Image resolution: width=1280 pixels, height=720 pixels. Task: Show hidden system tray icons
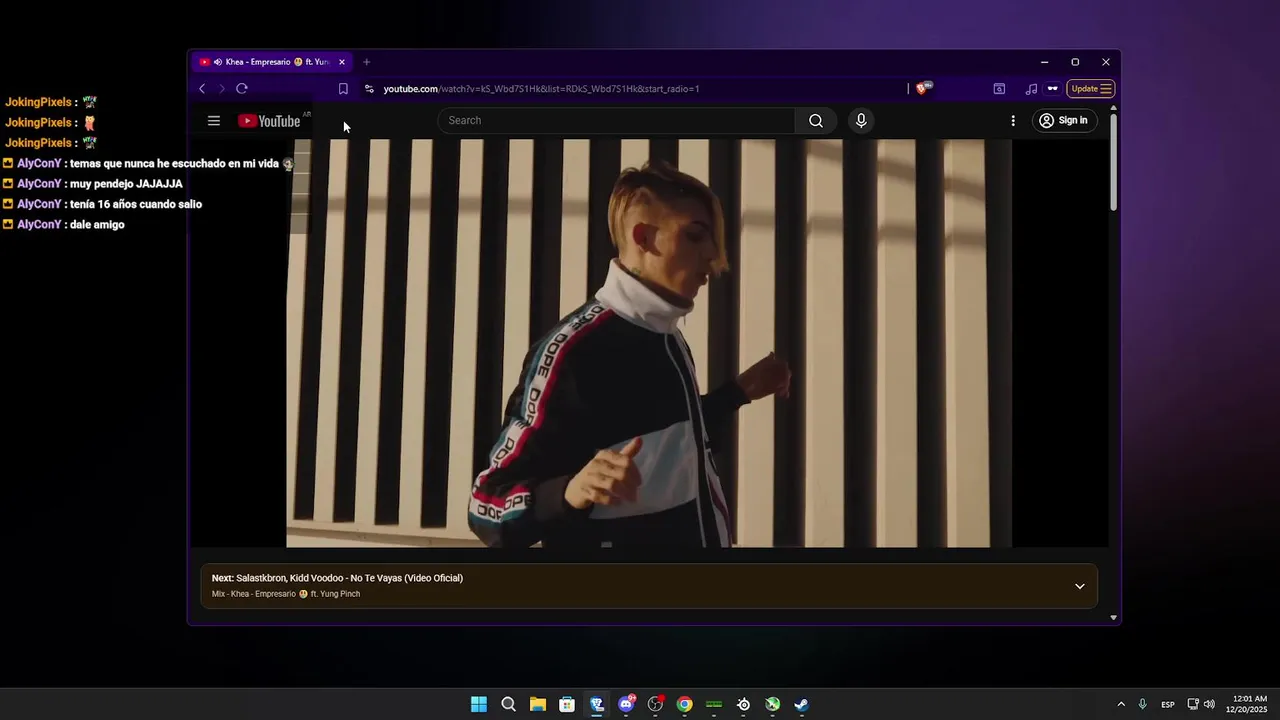click(1121, 704)
